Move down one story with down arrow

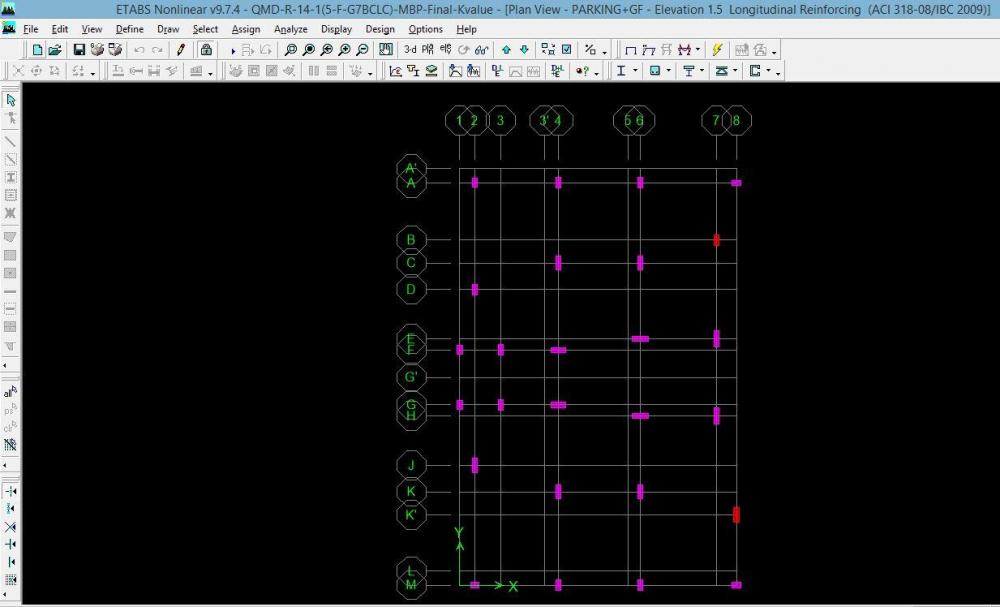click(524, 50)
